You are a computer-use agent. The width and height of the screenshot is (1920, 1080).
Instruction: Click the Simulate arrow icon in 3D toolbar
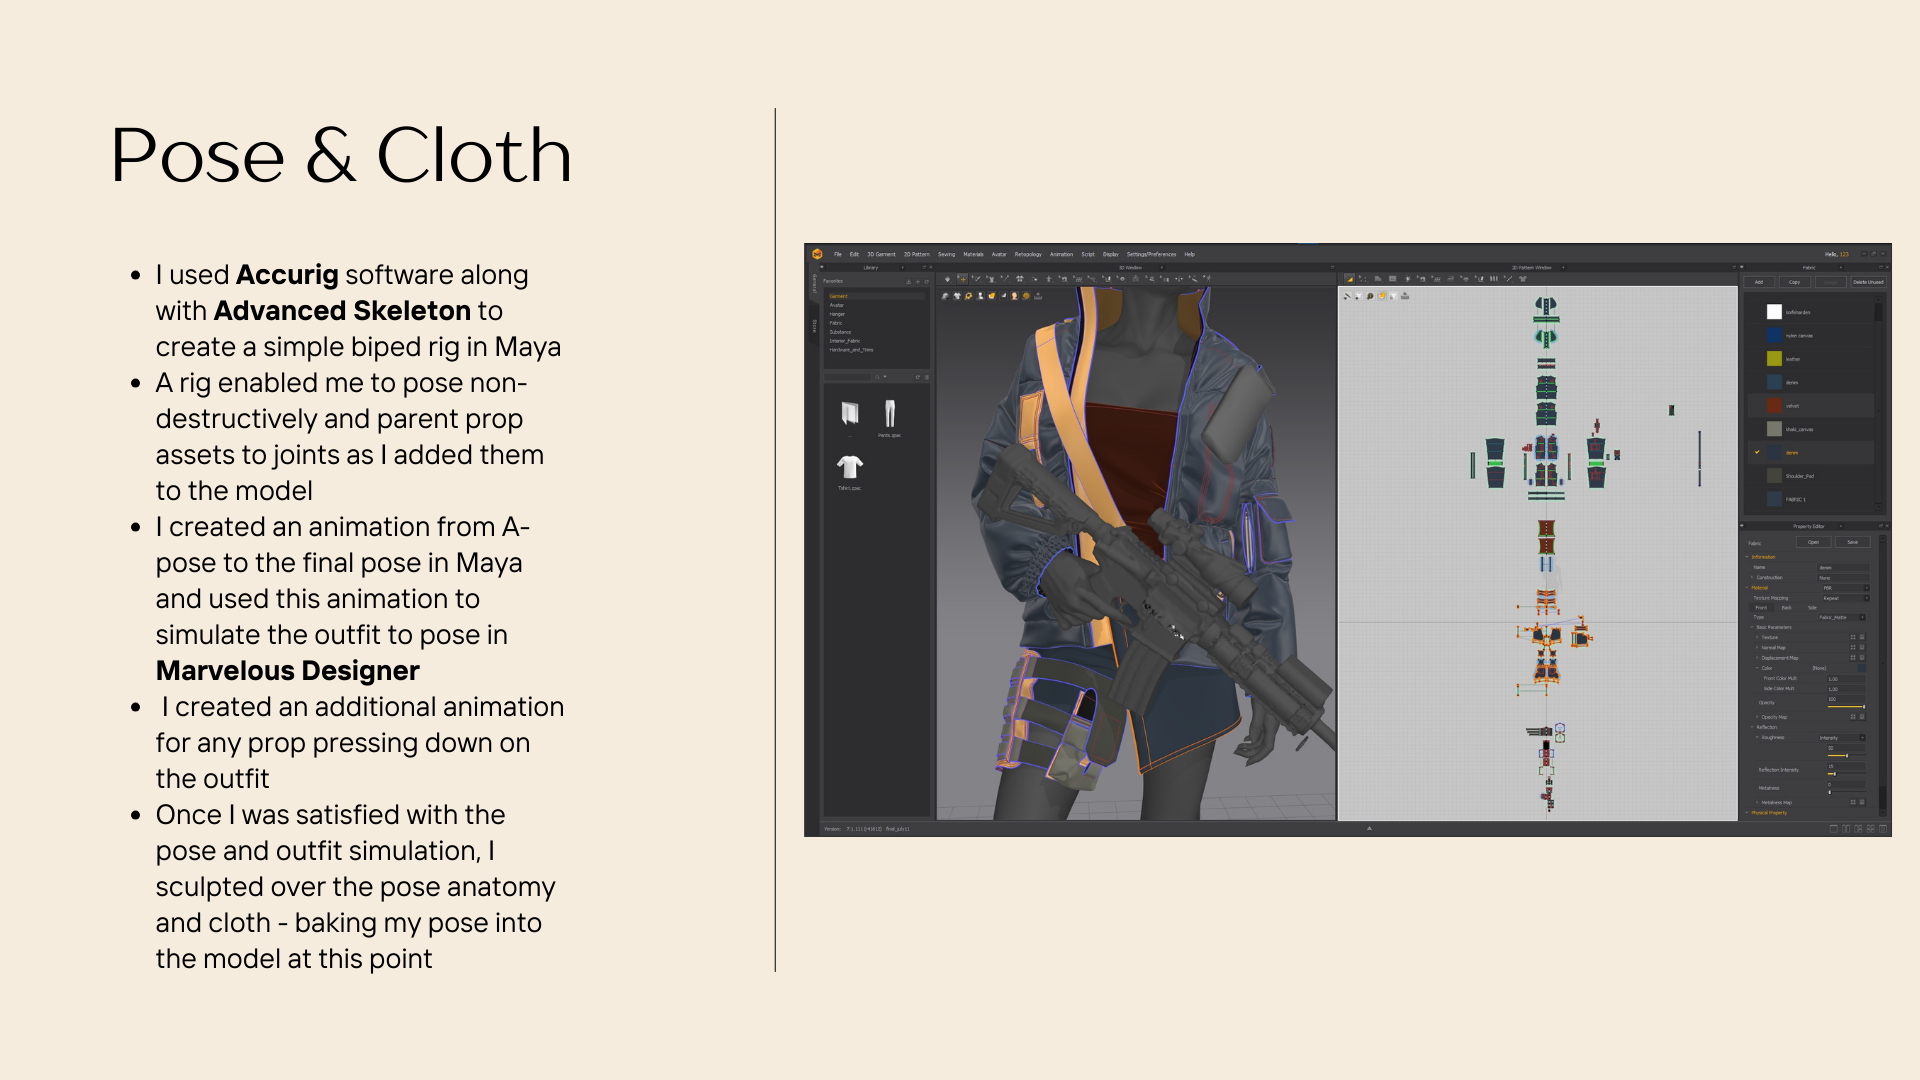(x=947, y=279)
